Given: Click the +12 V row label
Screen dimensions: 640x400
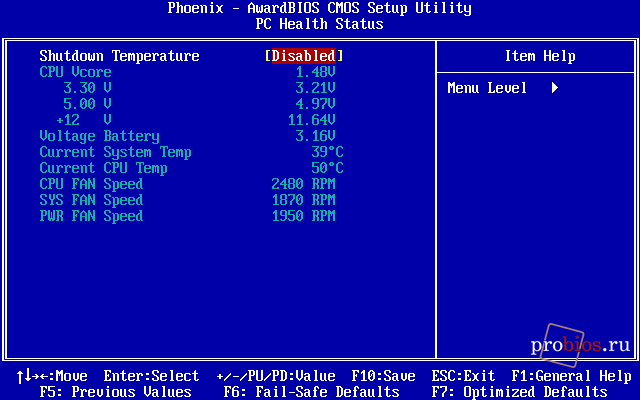Looking at the screenshot, I should coord(84,120).
